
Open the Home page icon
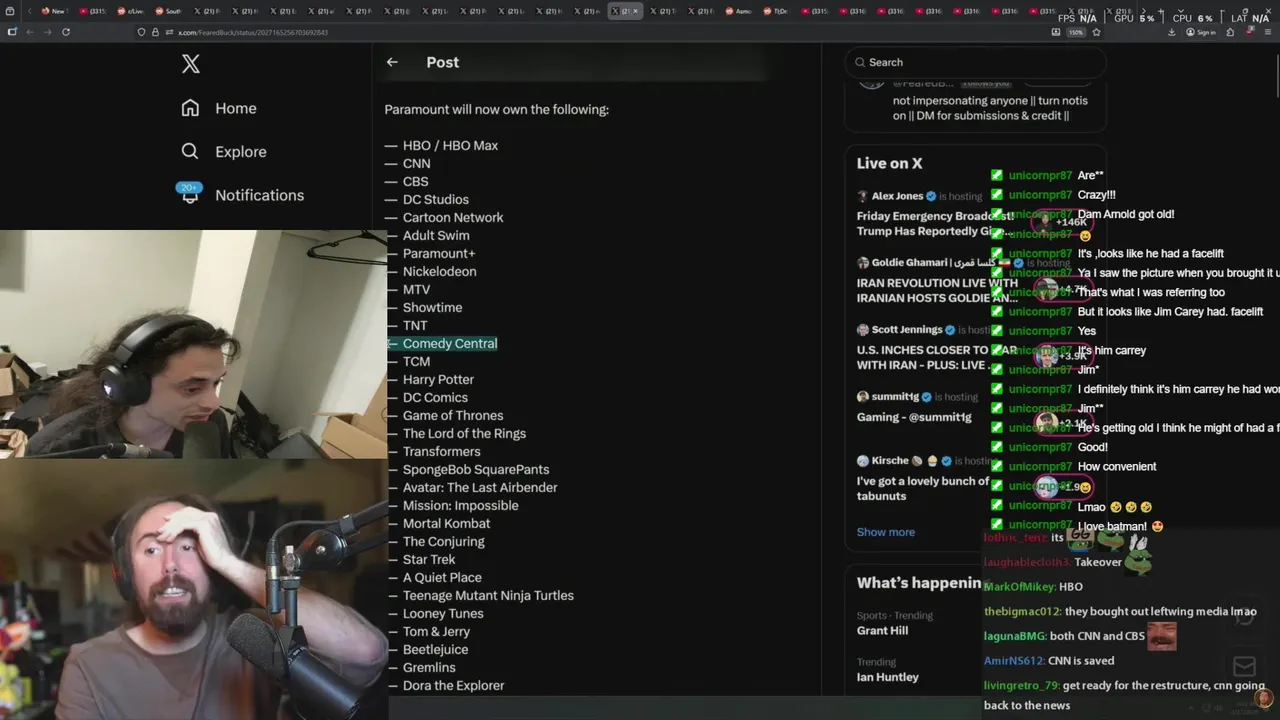pos(190,108)
